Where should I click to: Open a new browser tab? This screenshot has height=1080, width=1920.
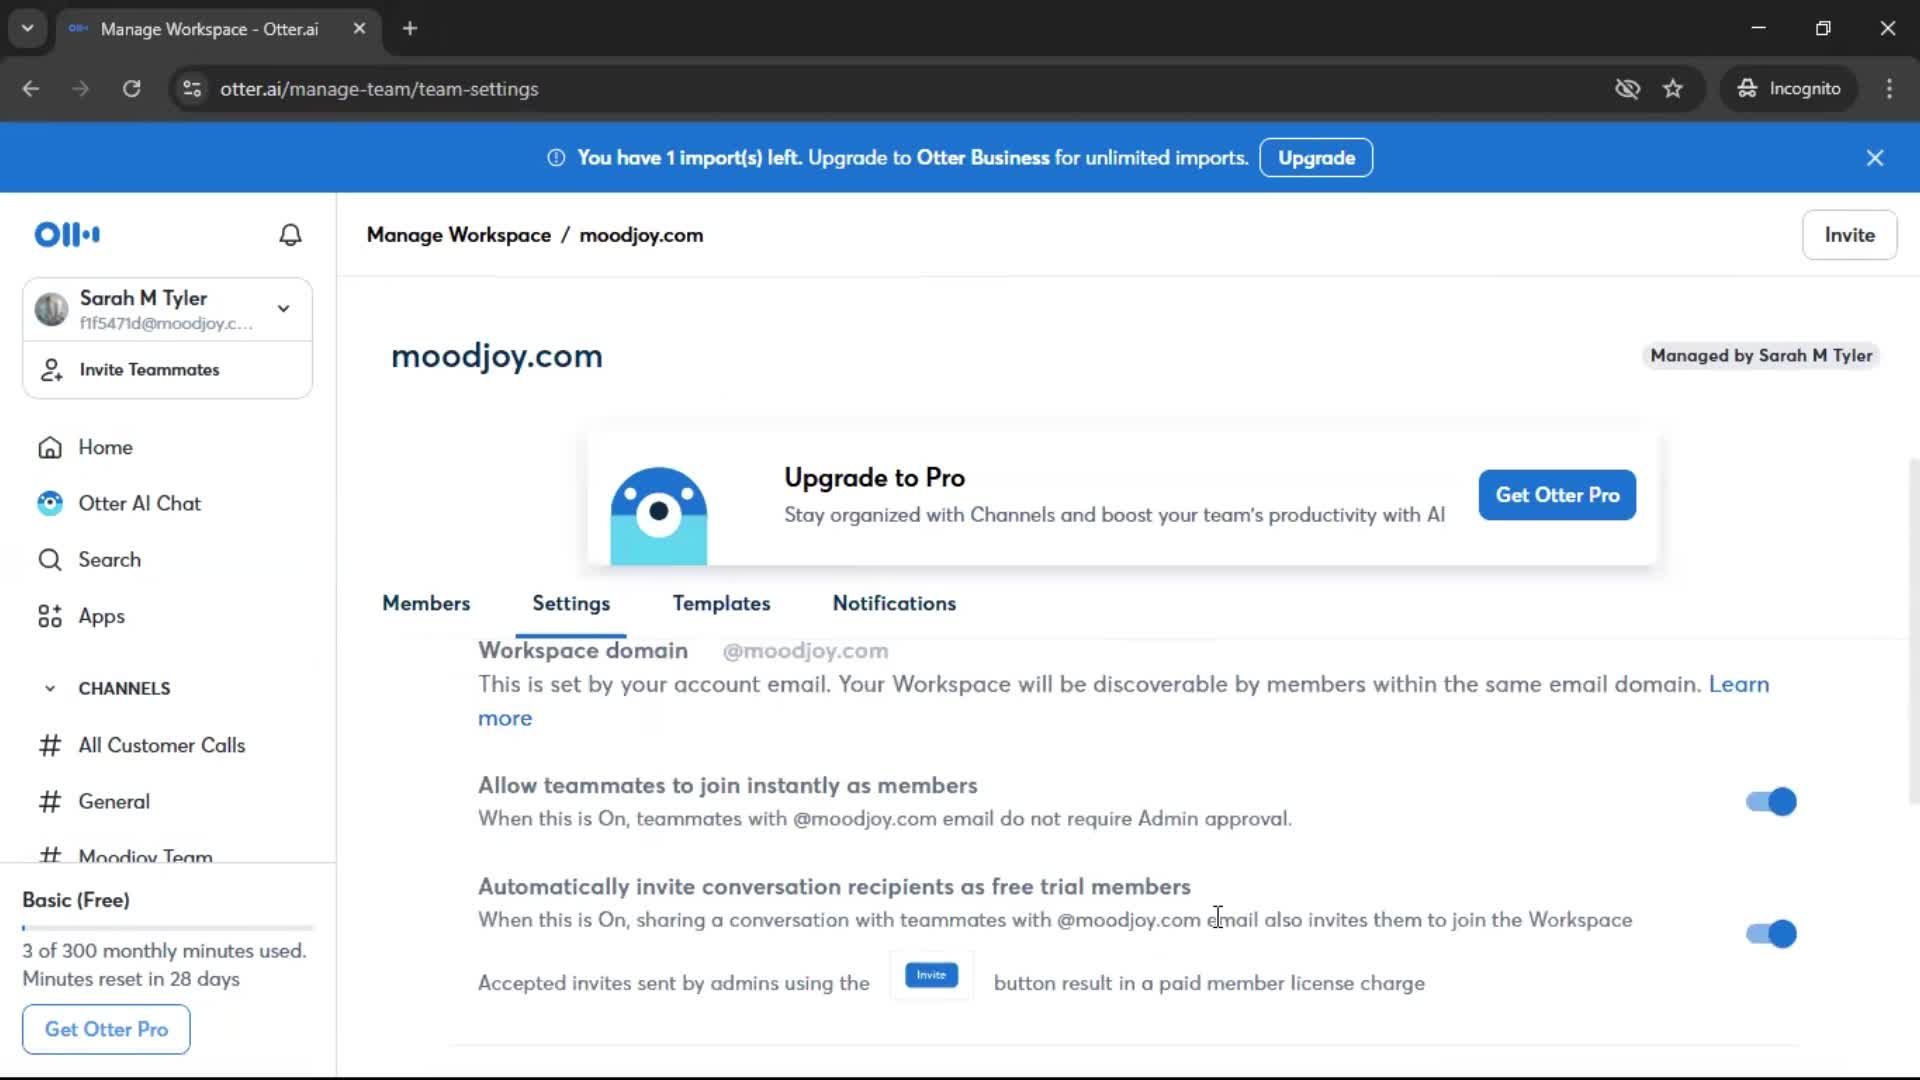(410, 28)
